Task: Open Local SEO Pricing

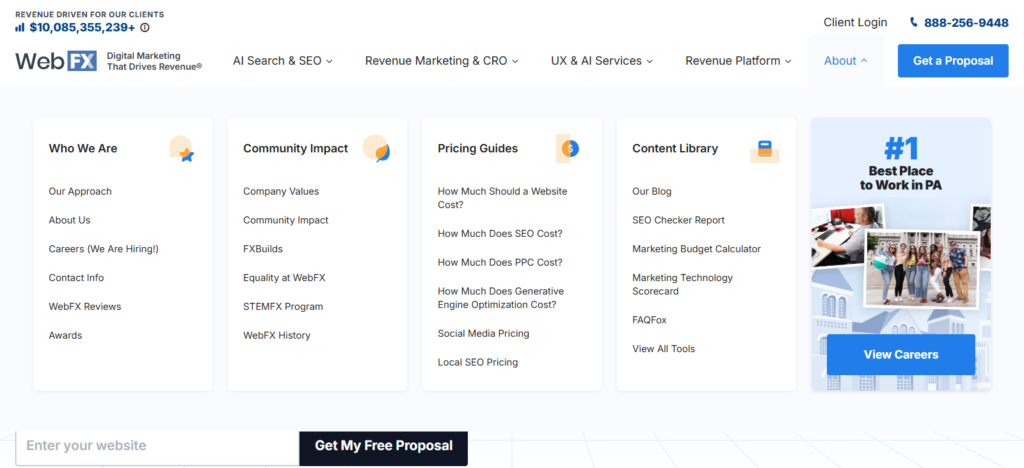Action: 477,362
